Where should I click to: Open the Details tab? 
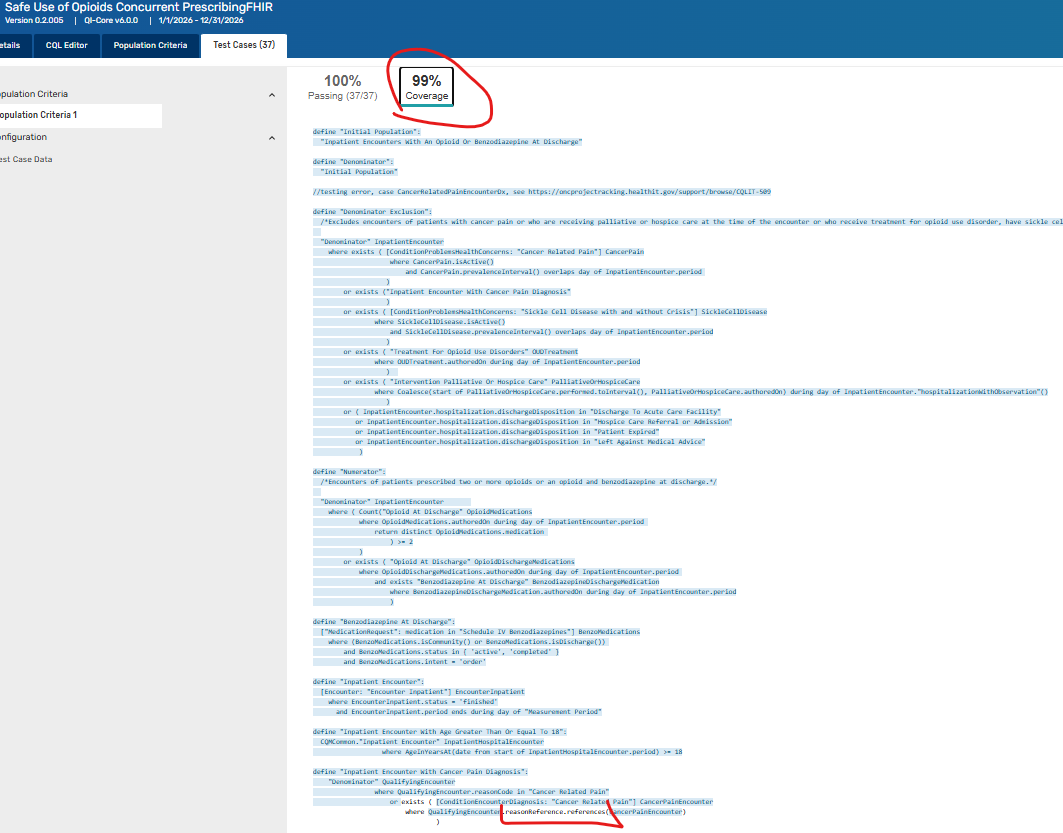click(x=10, y=45)
